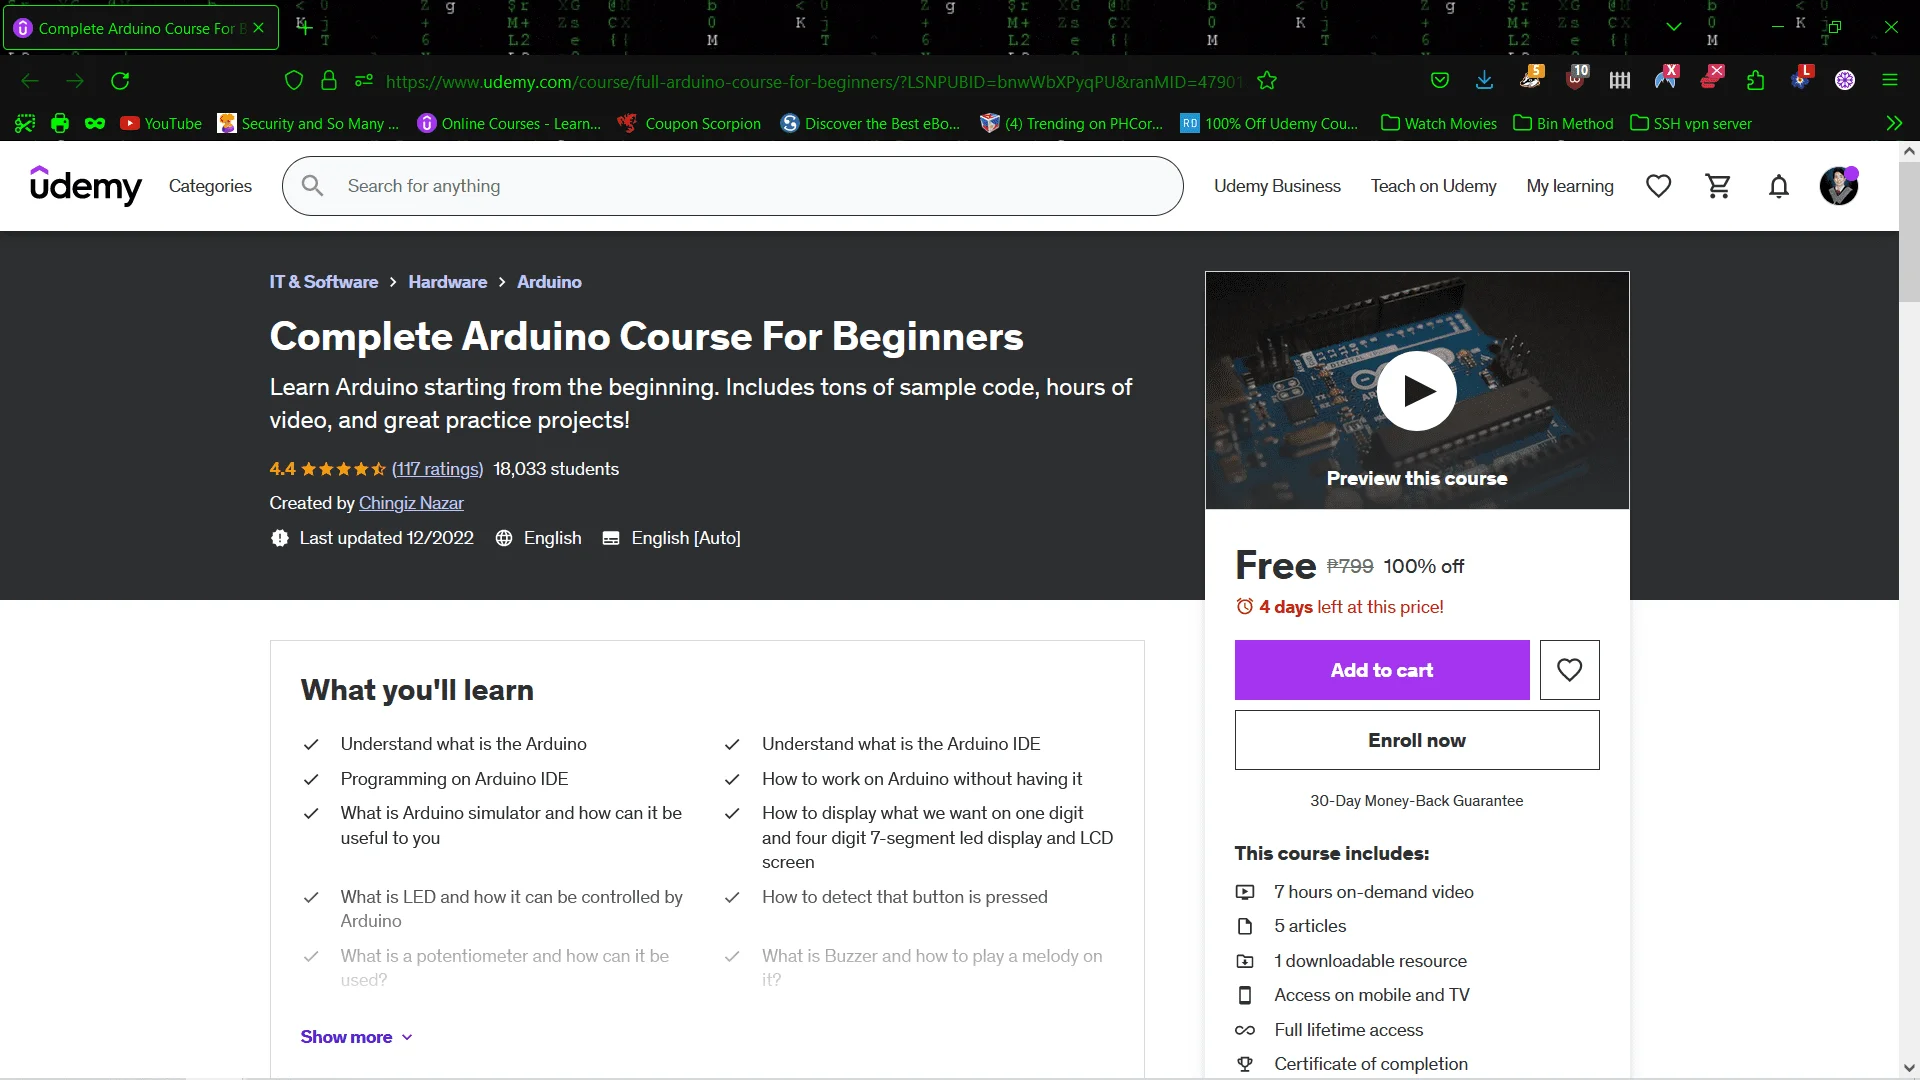Go forward with browser forward arrow
The width and height of the screenshot is (1920, 1080).
click(75, 81)
